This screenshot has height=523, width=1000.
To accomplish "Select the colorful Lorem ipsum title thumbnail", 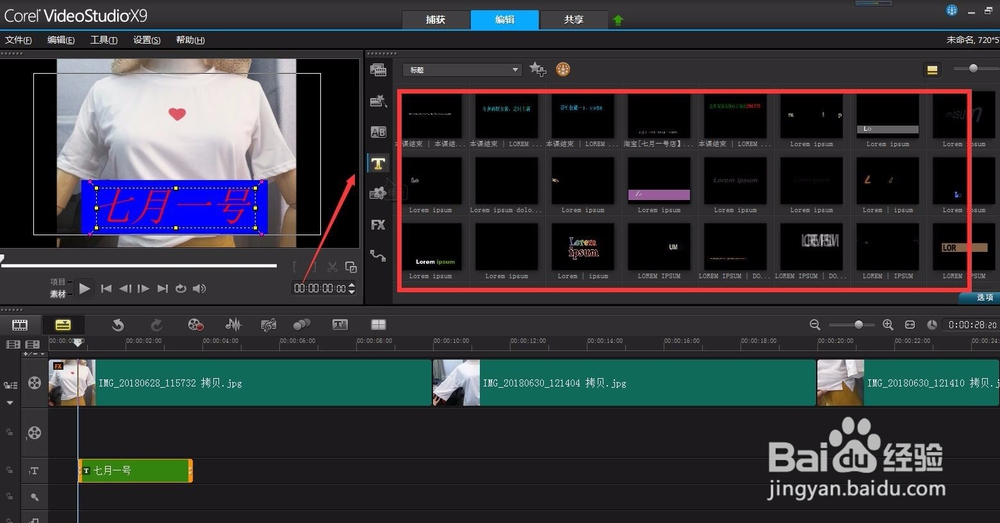I will [x=582, y=247].
